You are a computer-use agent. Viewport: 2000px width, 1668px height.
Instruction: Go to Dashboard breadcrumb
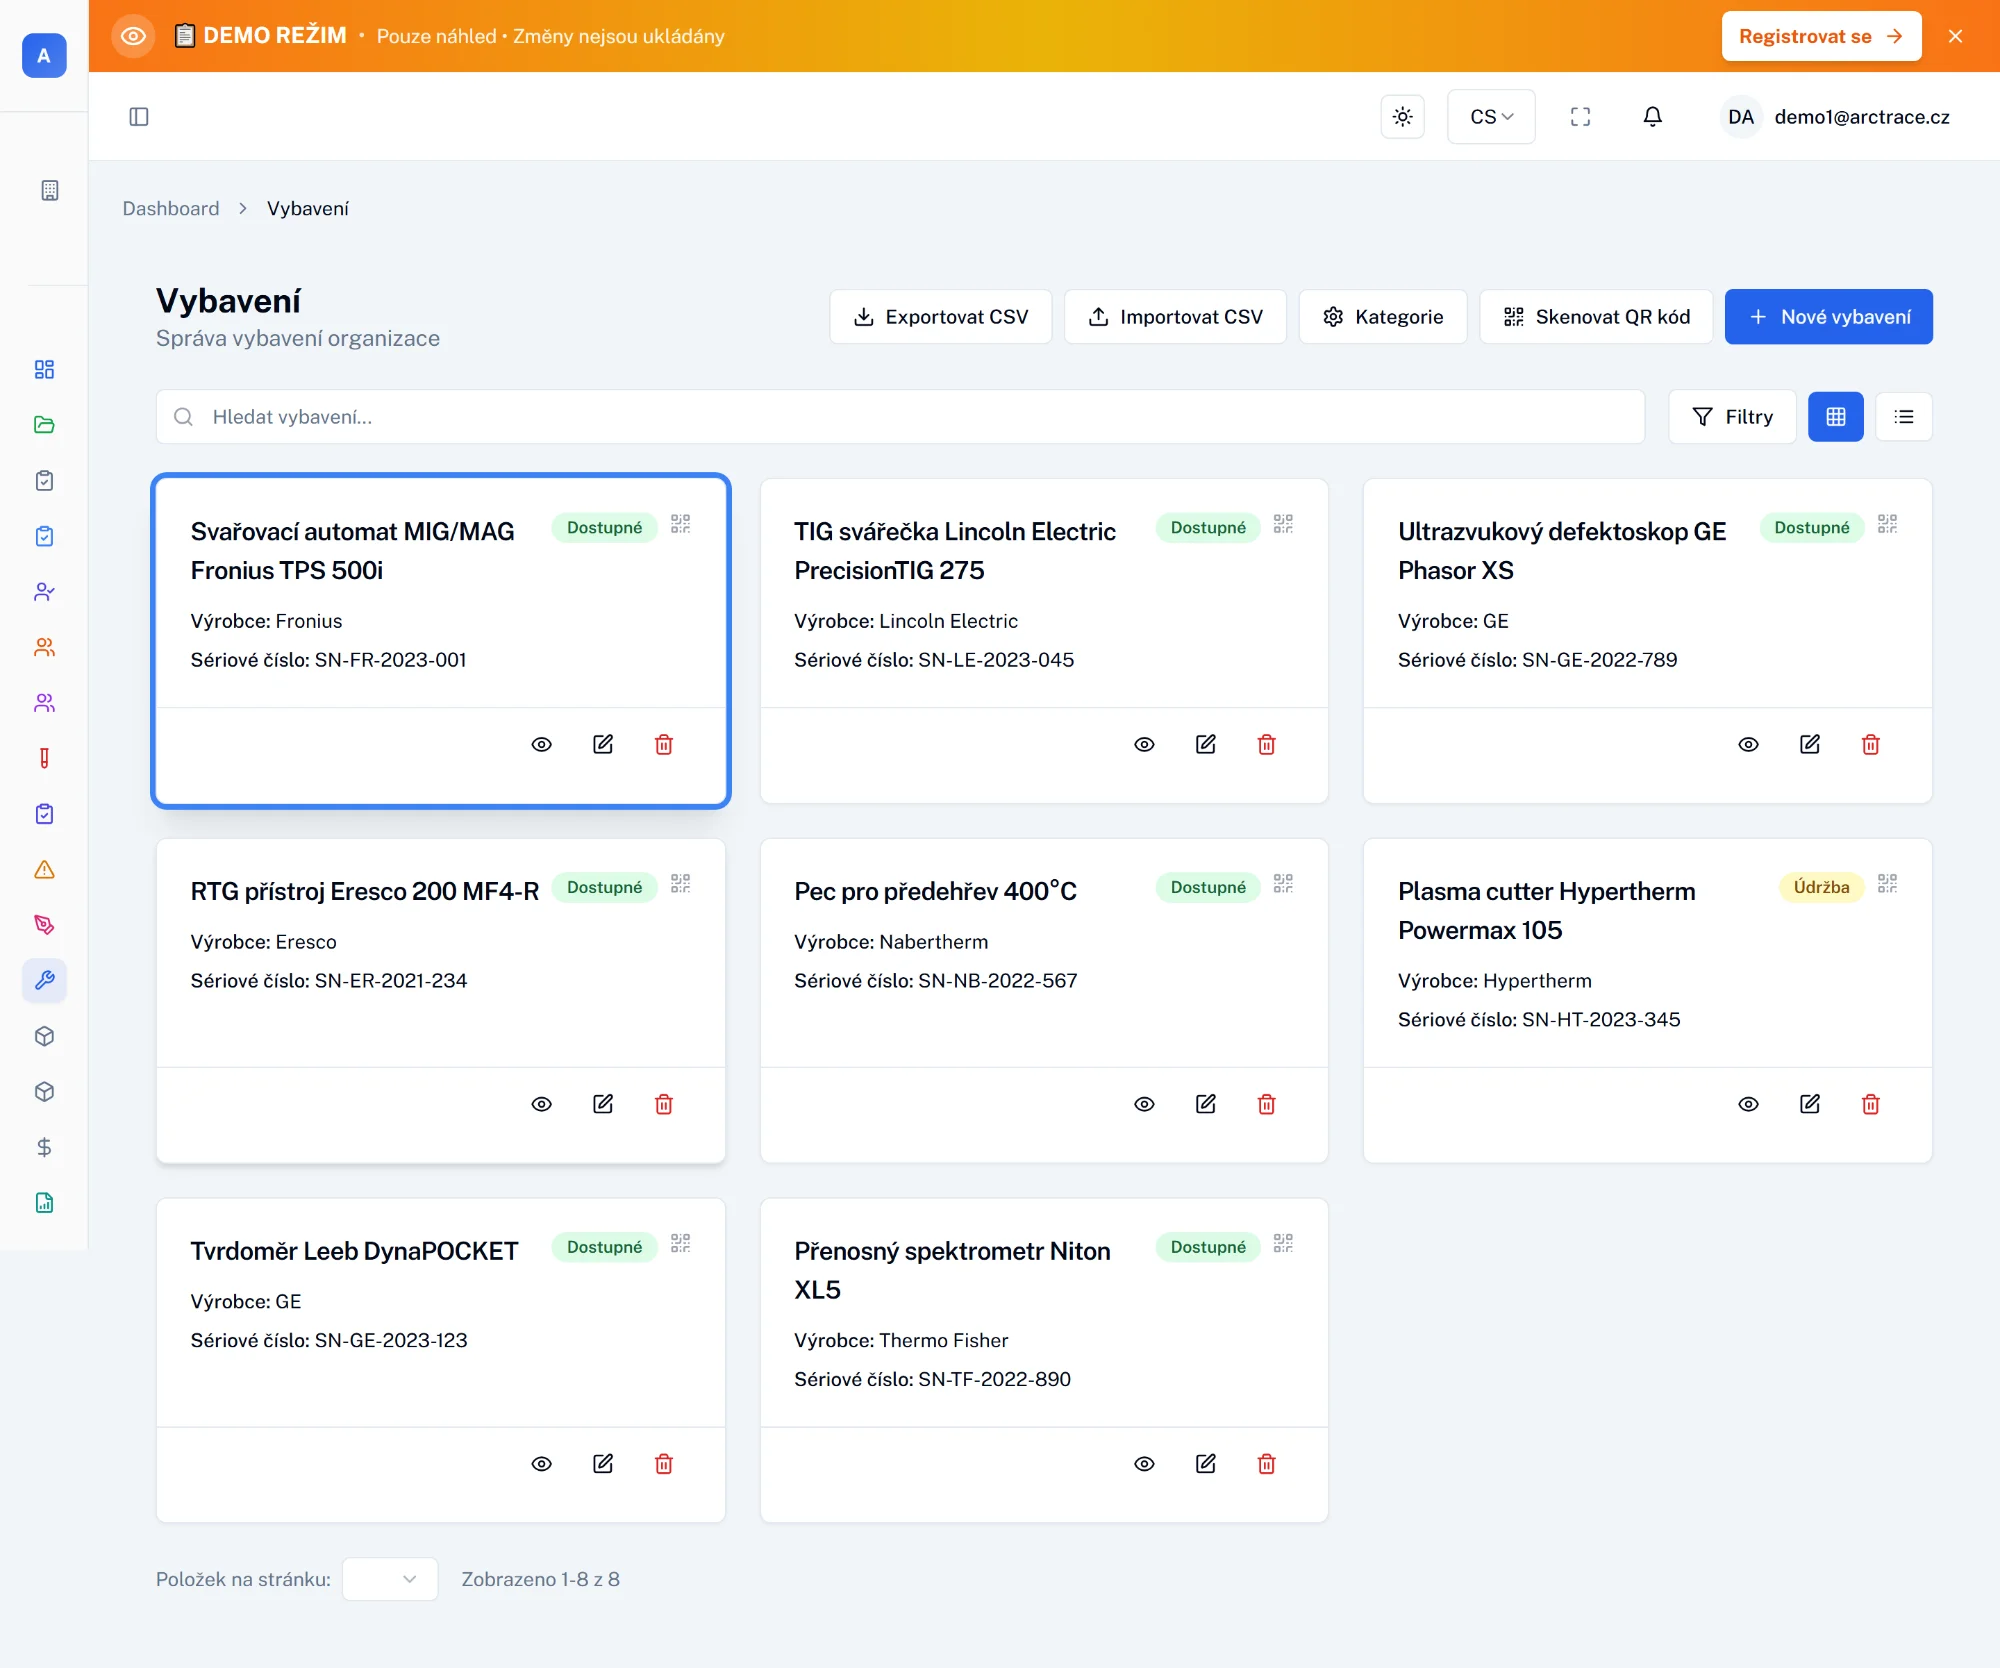[171, 208]
